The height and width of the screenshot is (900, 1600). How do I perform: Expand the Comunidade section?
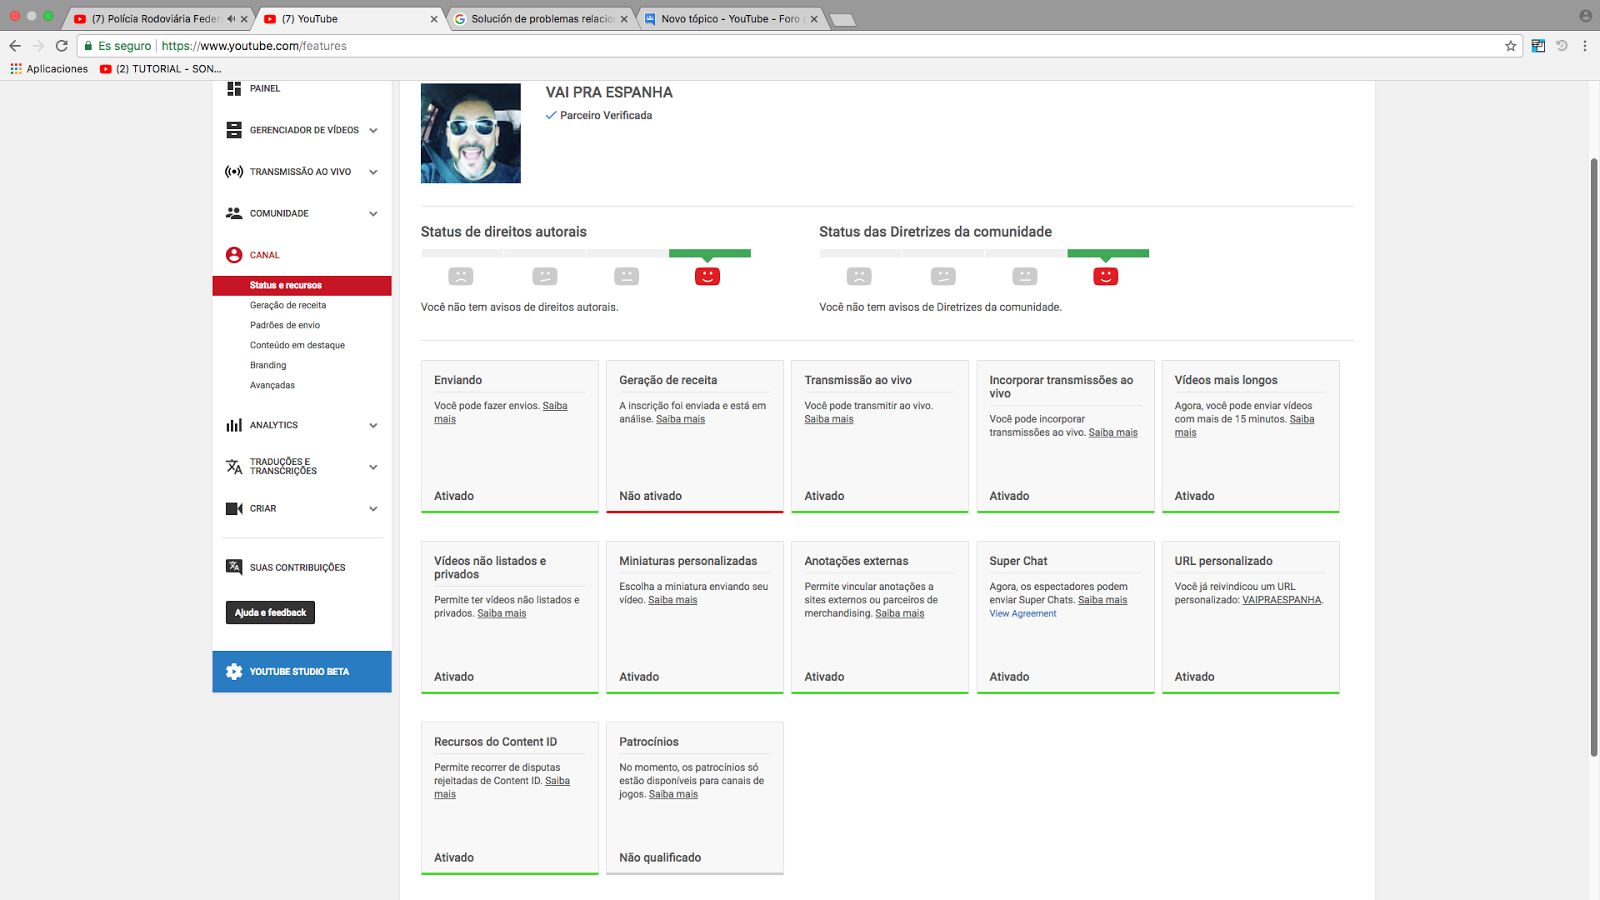point(373,213)
